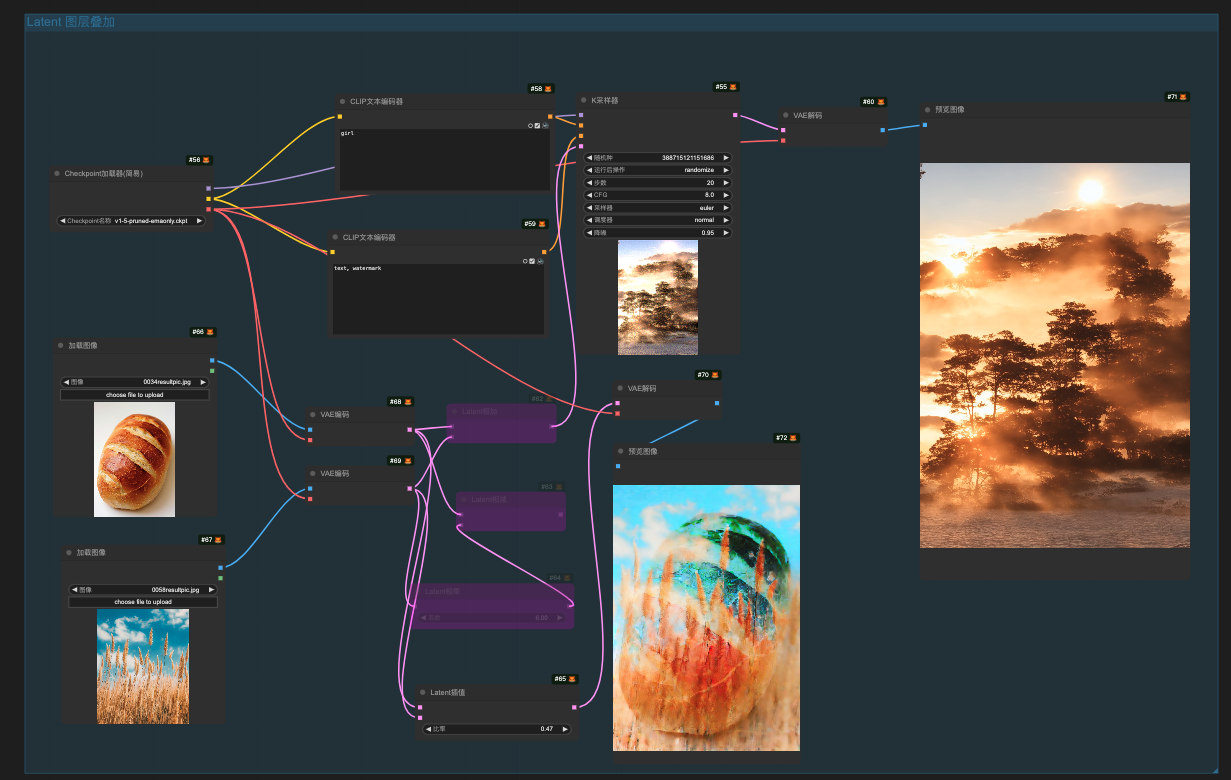
Task: Click the muted Latent相加 node #62
Action: click(x=501, y=423)
